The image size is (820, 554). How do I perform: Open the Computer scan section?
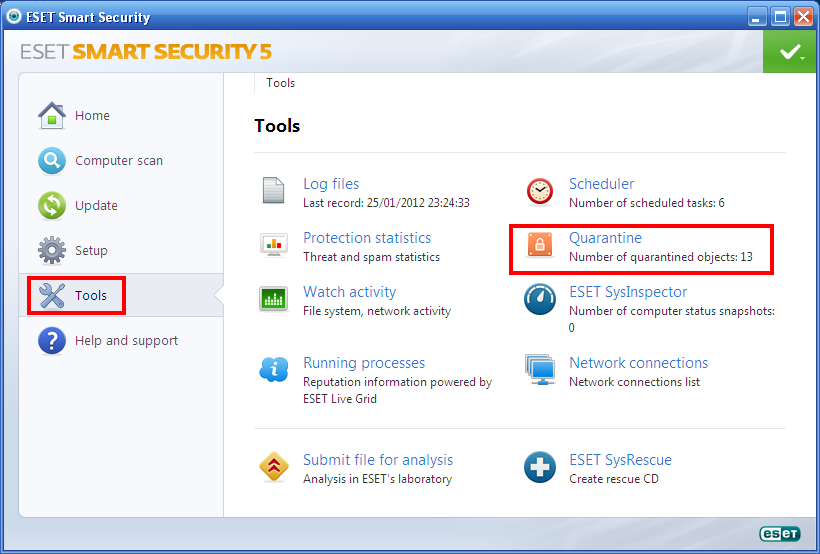point(118,161)
